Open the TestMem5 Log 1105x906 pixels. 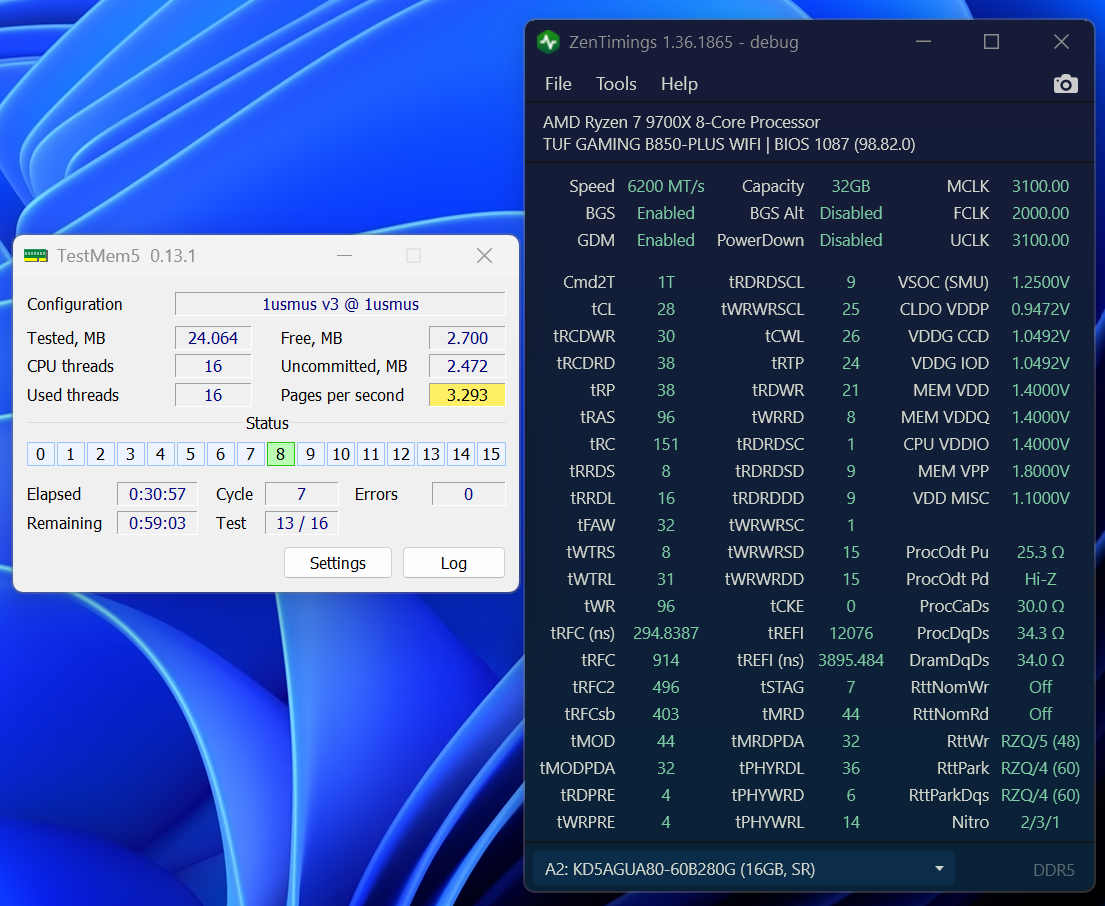(454, 563)
